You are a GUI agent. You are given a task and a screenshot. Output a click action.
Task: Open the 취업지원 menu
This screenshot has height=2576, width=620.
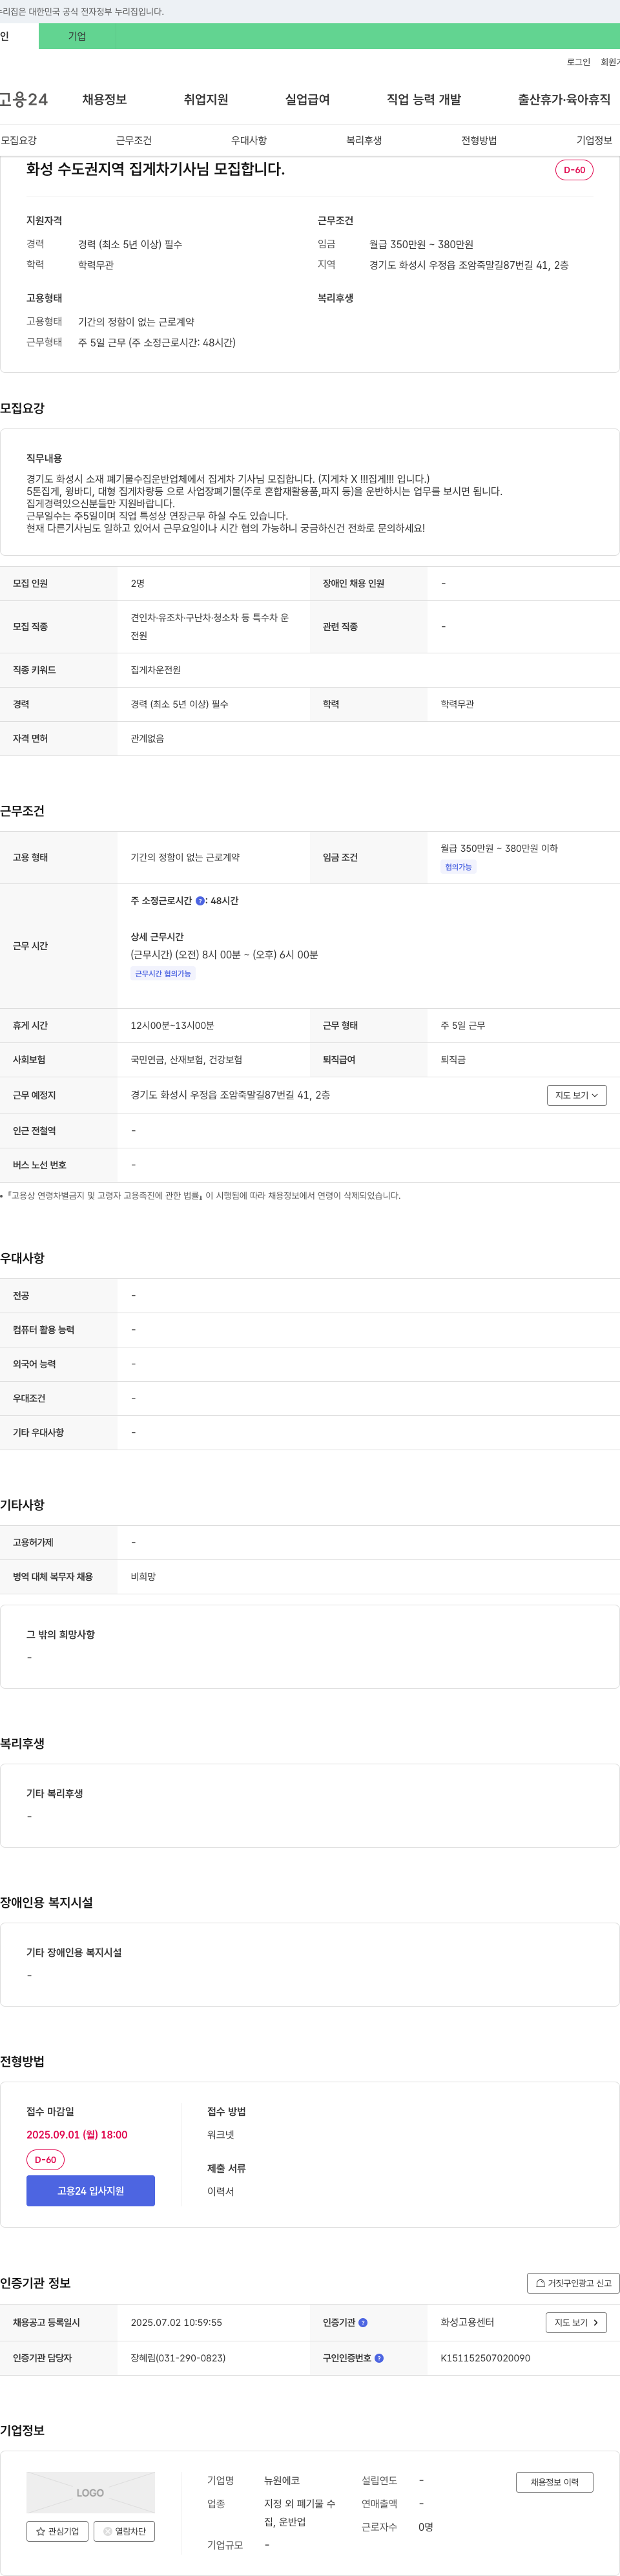point(206,99)
